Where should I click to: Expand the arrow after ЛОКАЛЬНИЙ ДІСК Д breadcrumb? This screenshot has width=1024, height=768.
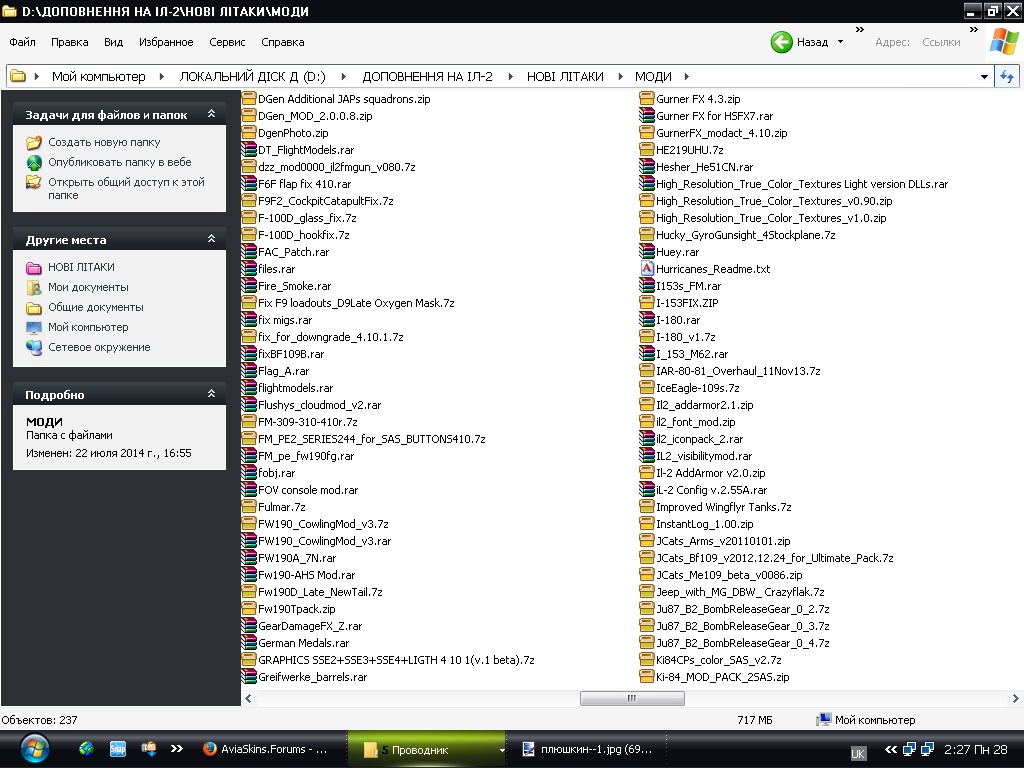344,76
